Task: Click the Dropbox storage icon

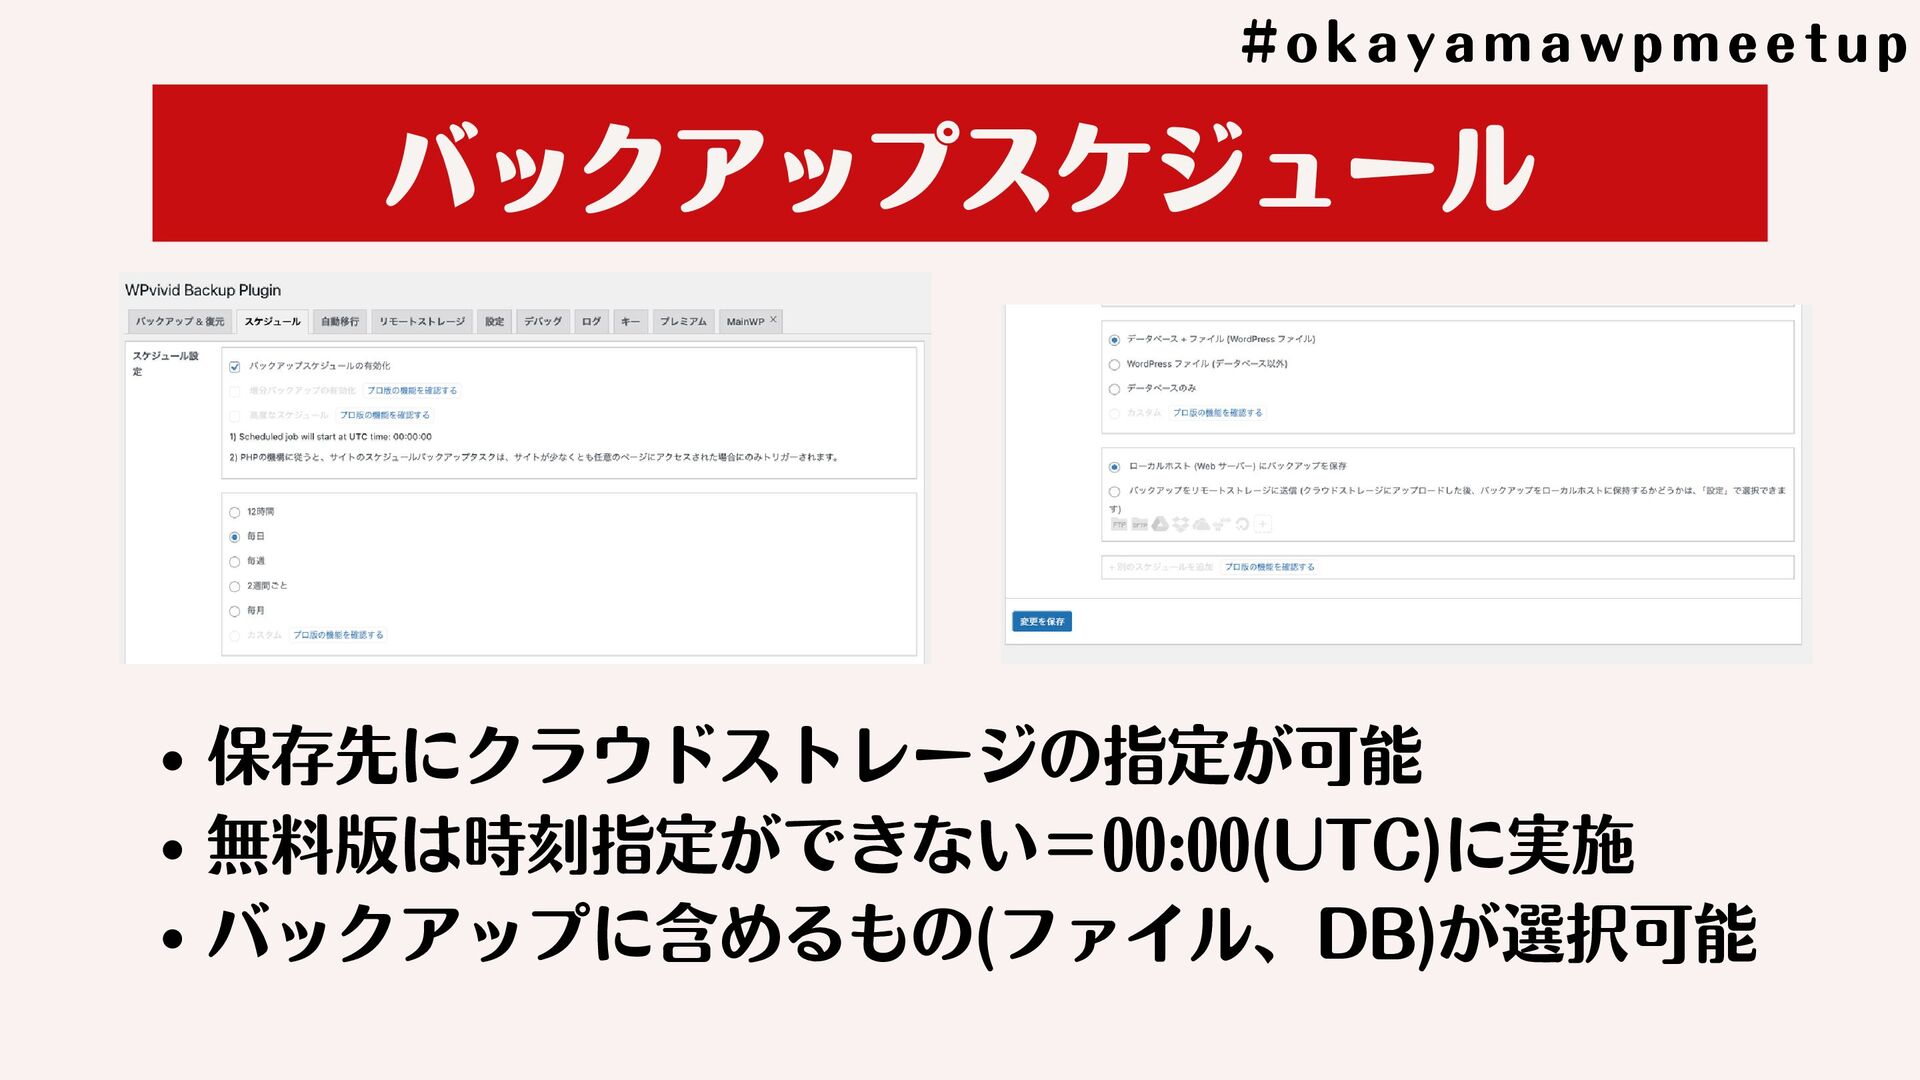Action: click(1180, 524)
